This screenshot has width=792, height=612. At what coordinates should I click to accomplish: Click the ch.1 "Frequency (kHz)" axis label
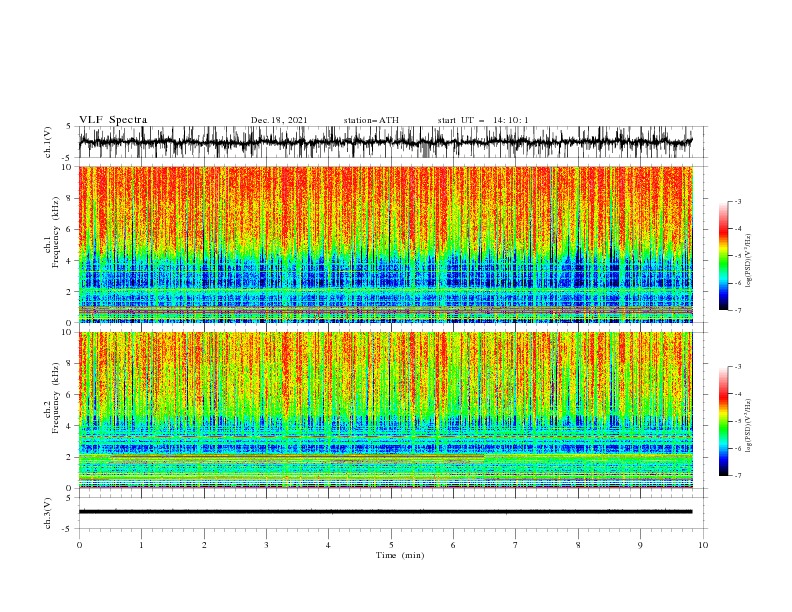(56, 232)
